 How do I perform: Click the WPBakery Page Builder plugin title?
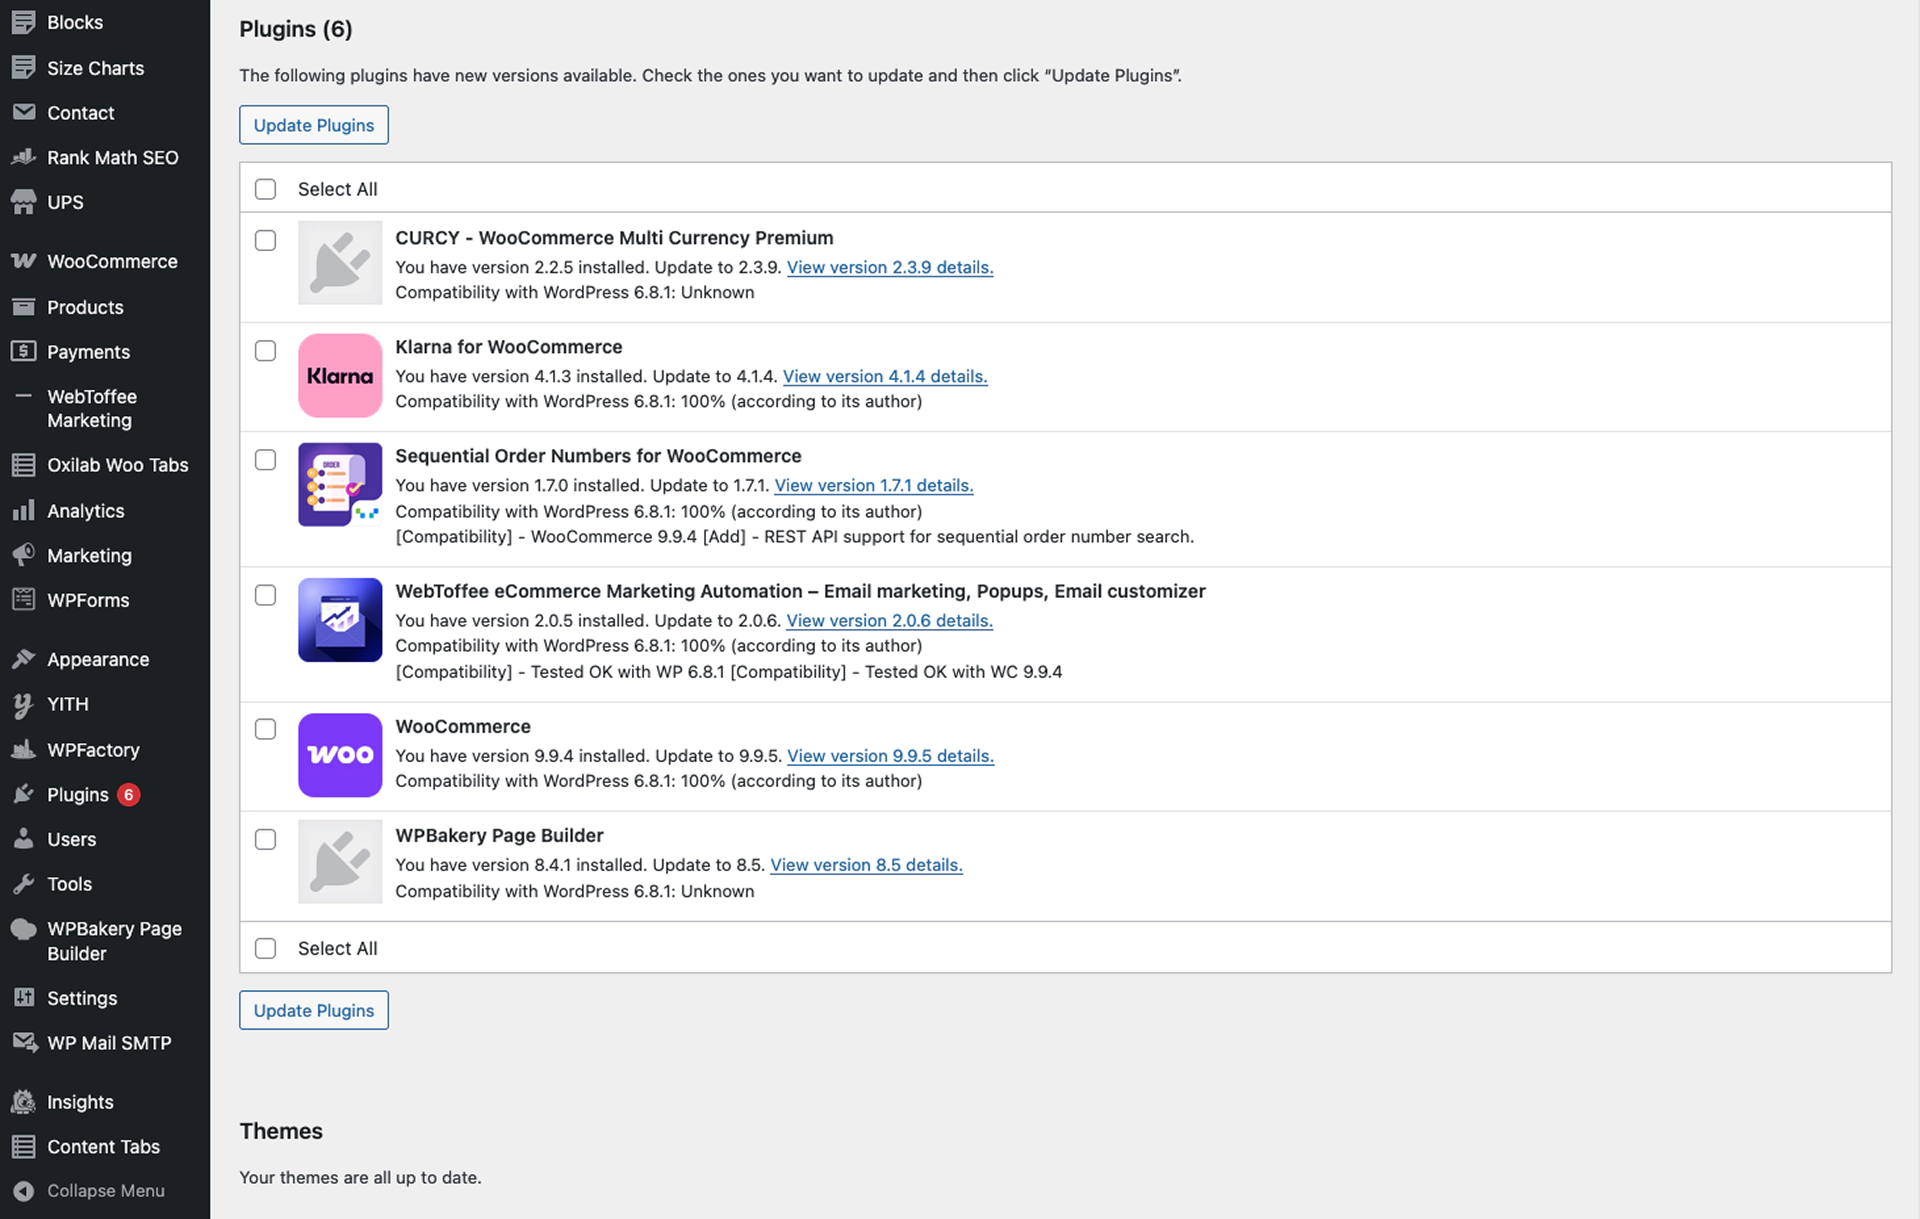[x=499, y=836]
